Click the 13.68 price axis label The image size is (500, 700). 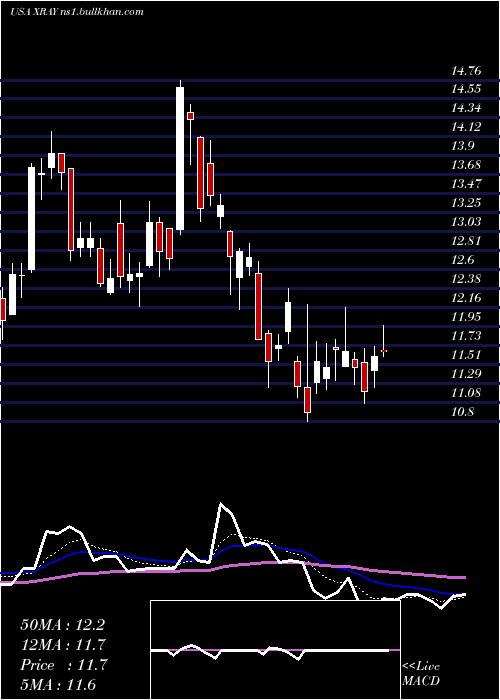466,165
